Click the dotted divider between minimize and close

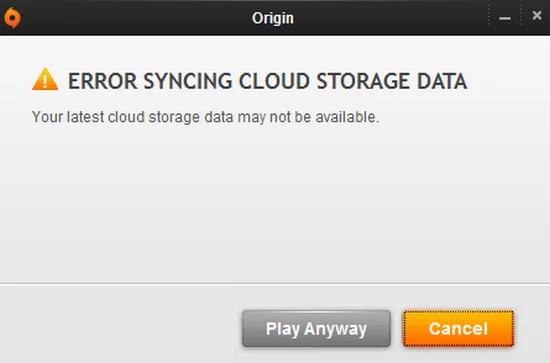coord(521,16)
